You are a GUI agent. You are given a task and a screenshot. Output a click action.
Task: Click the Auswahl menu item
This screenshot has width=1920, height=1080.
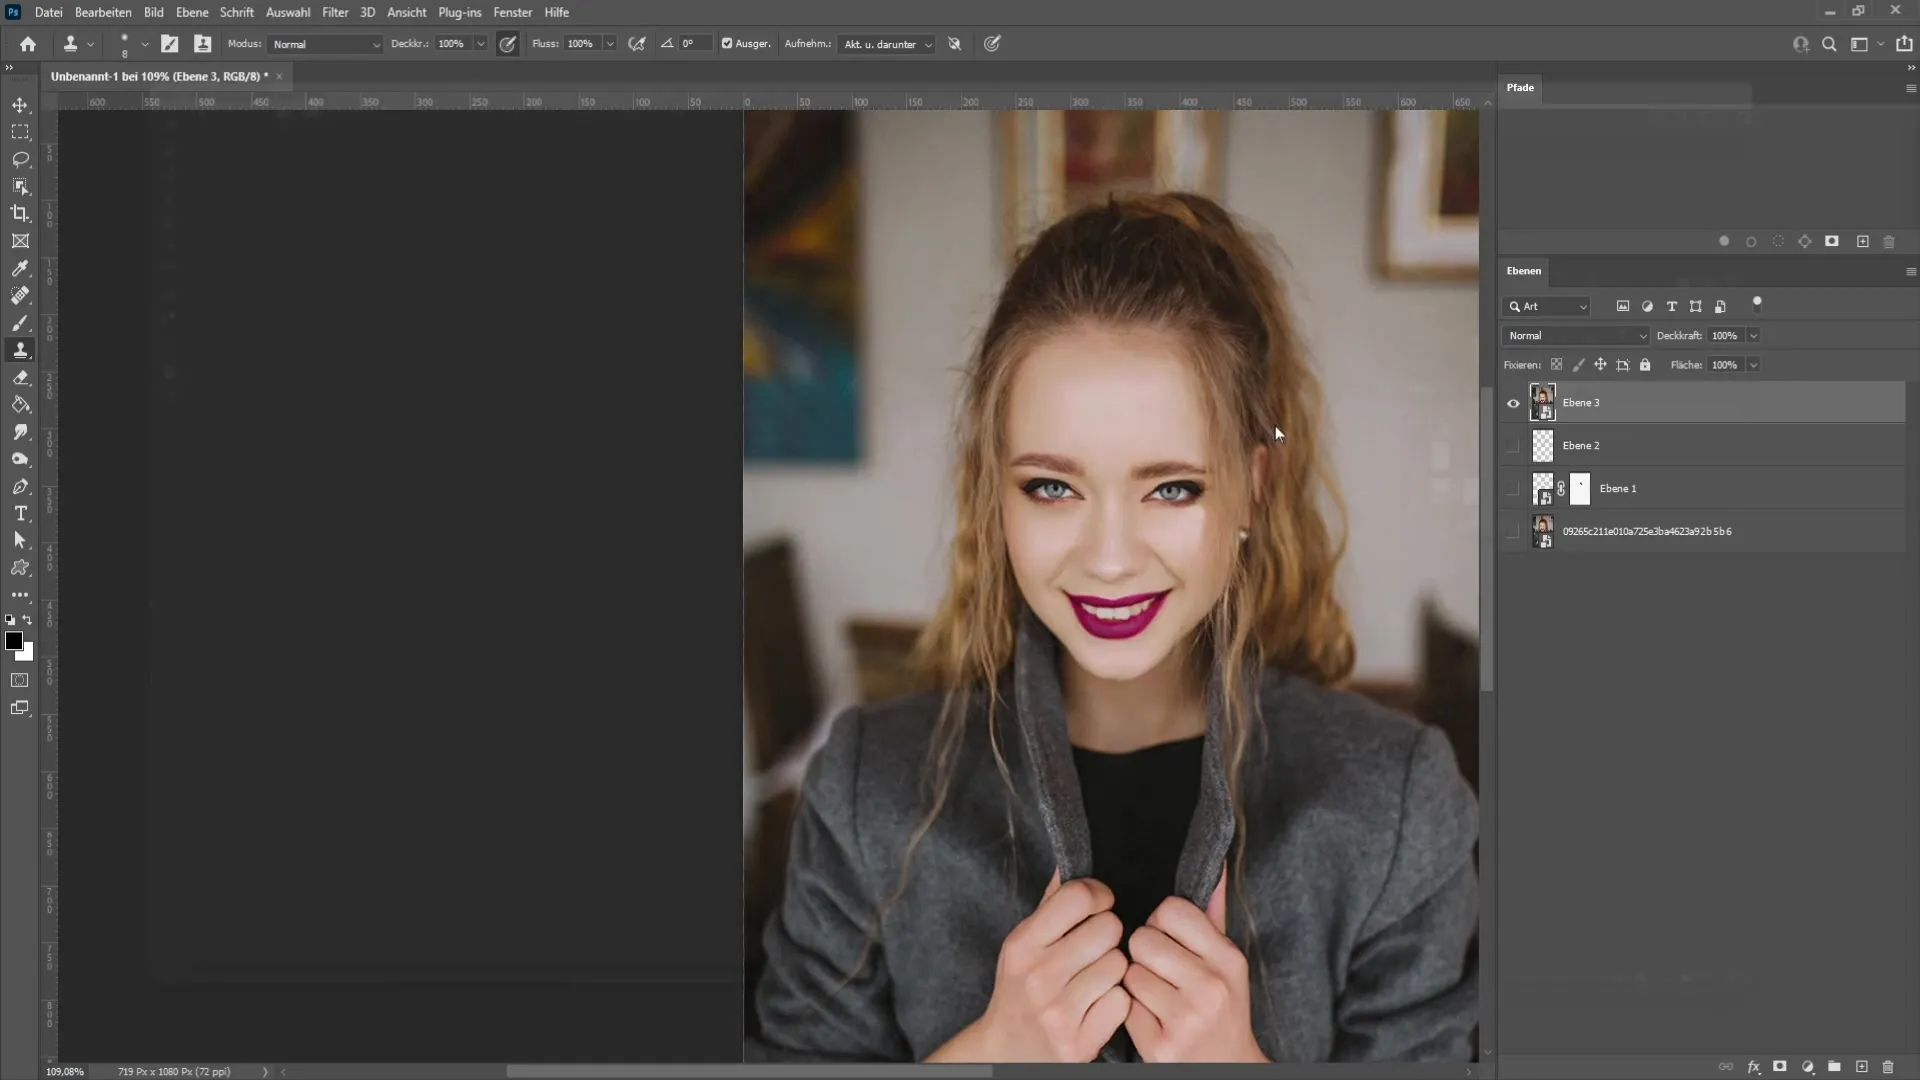coord(289,12)
